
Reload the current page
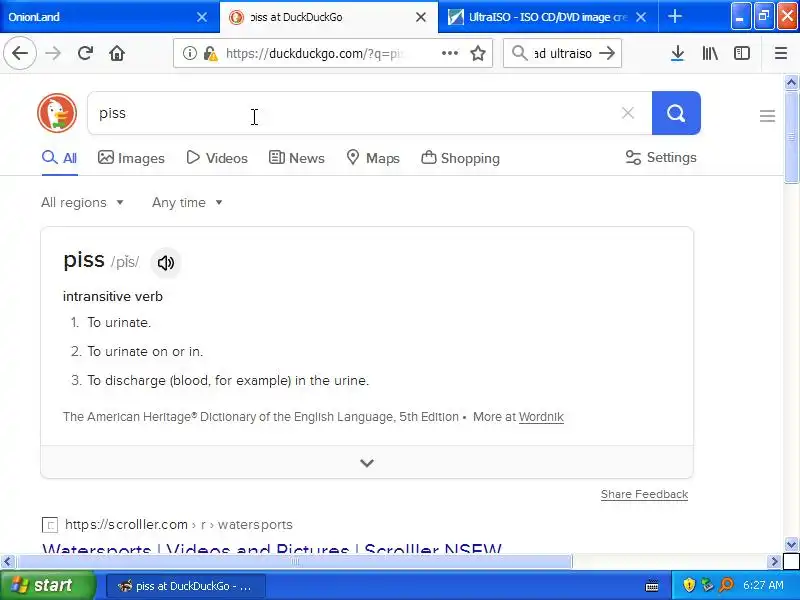85,53
